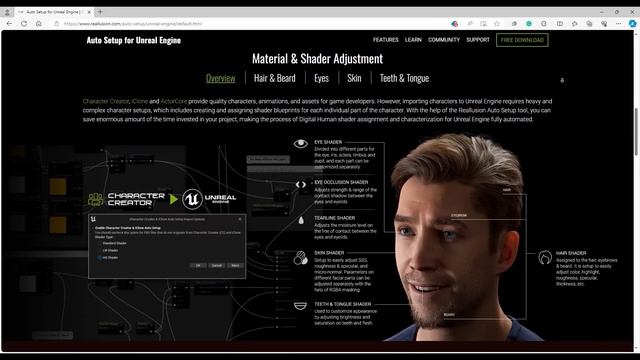Click the TEARLINE SHADER label text
The image size is (640, 360).
(334, 218)
